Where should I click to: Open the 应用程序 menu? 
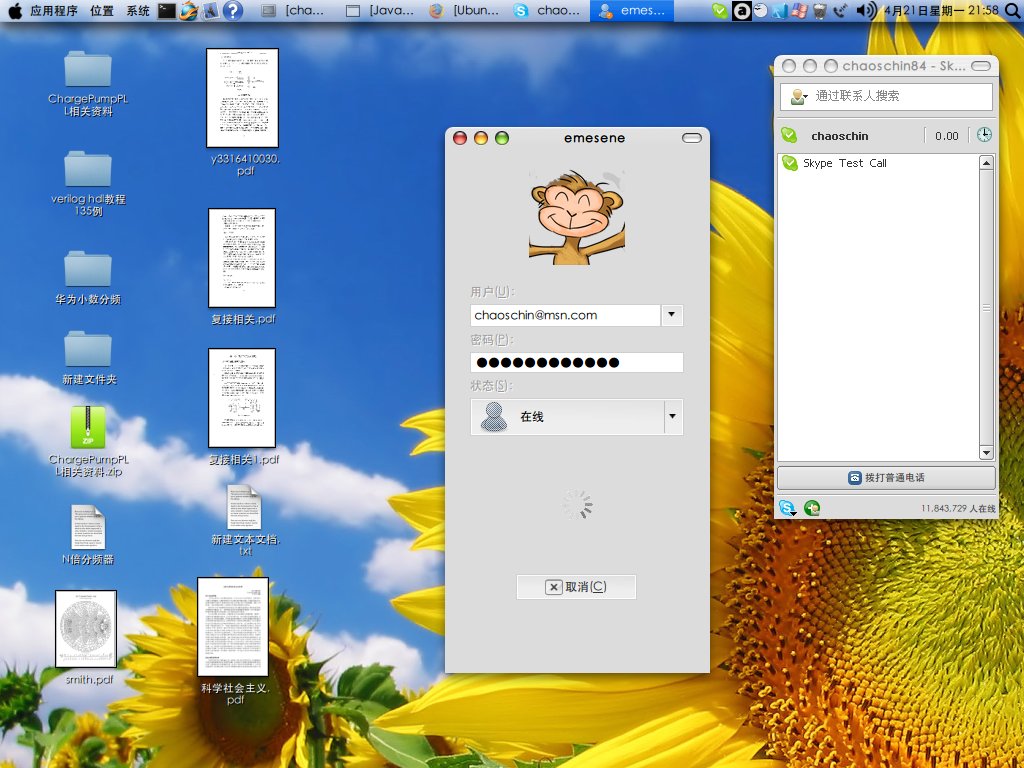pos(54,10)
